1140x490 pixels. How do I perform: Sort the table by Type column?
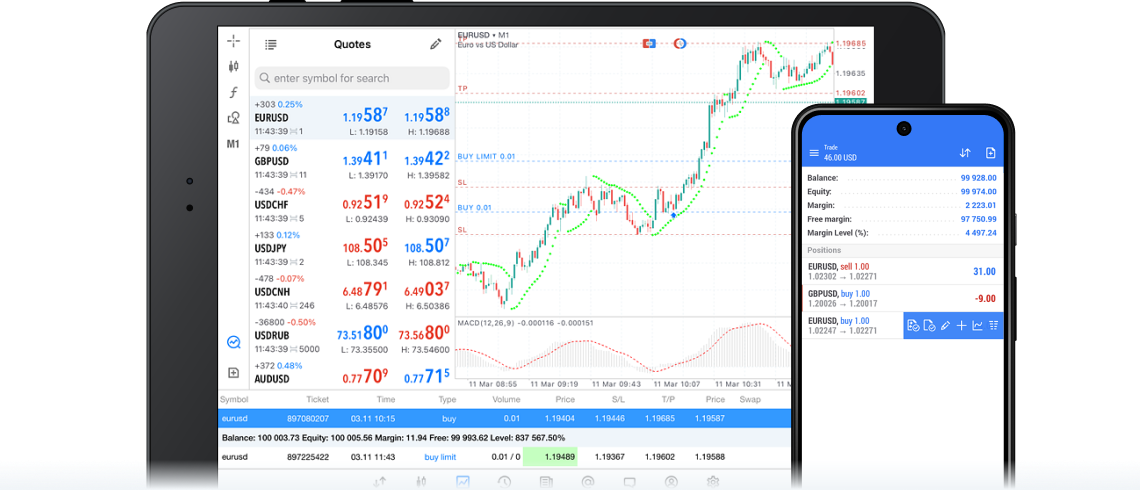point(447,399)
